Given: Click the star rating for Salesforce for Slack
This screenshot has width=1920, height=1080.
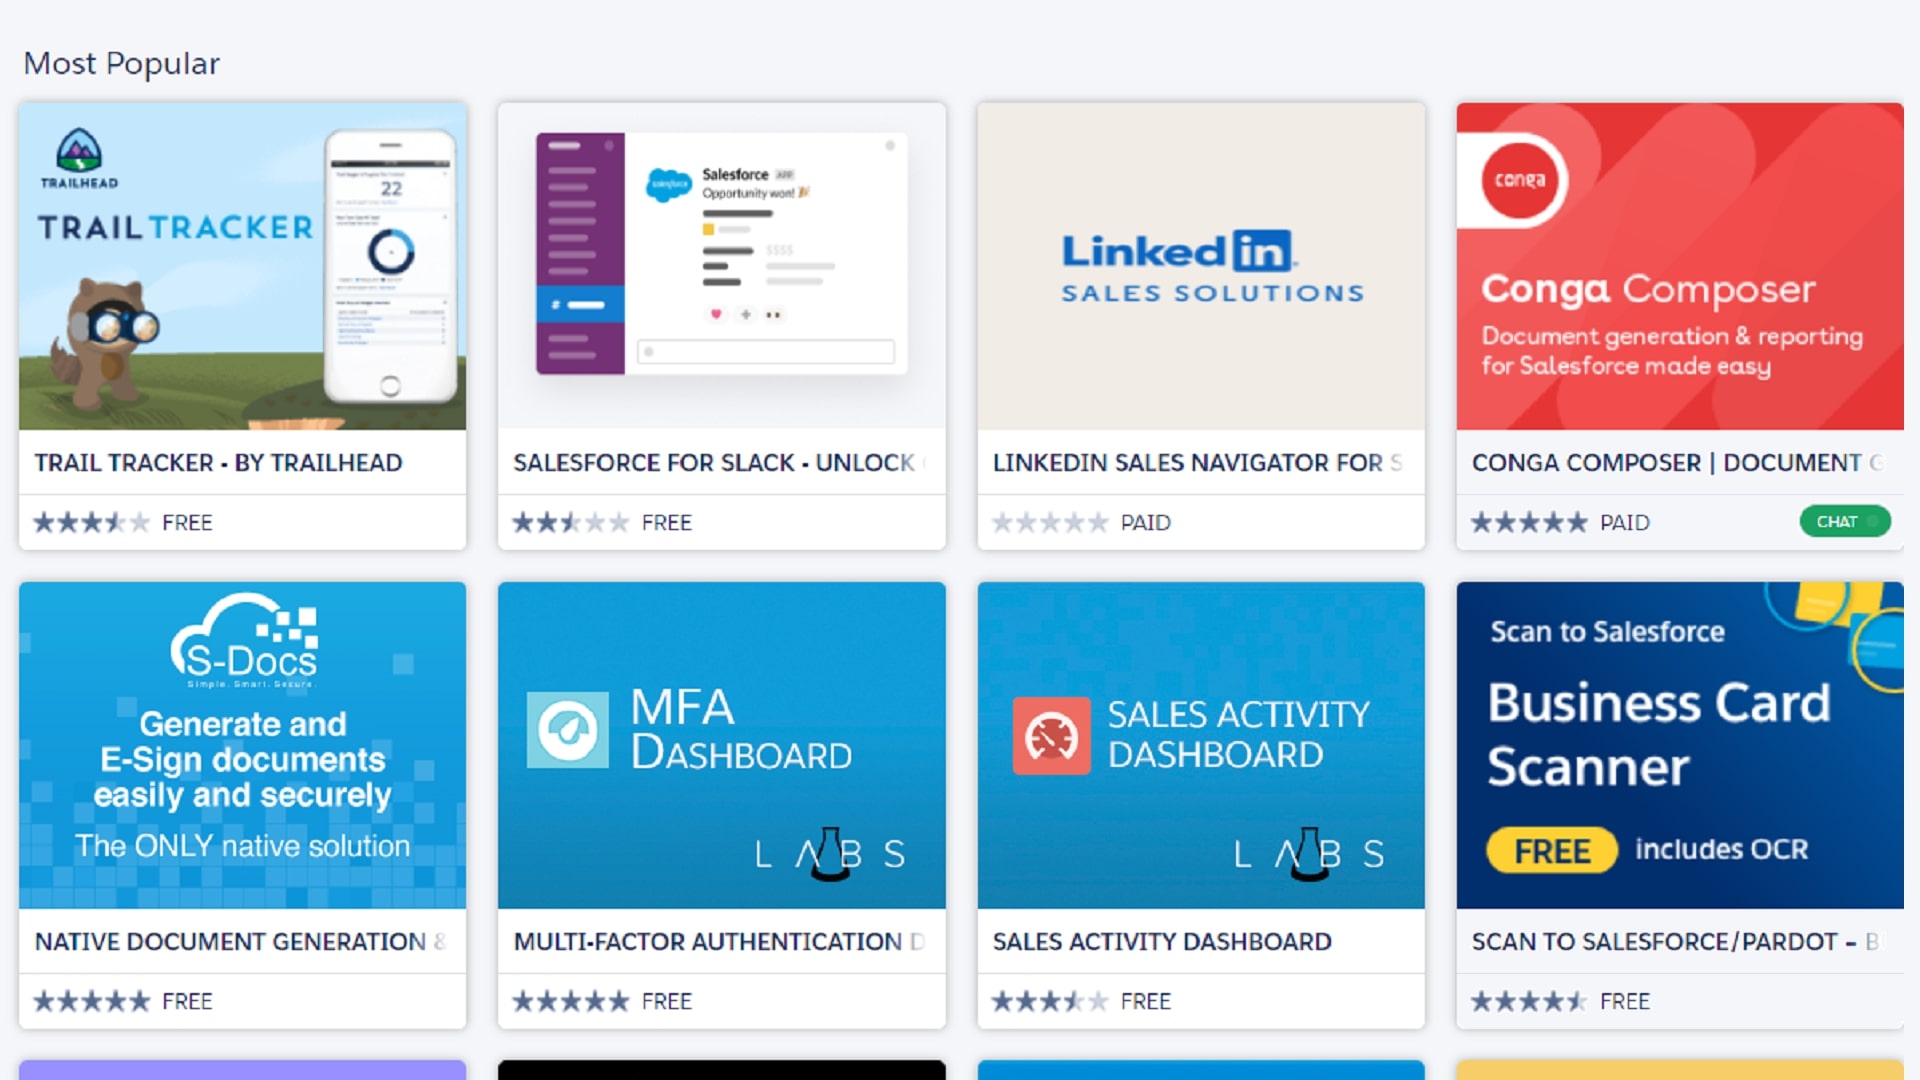Looking at the screenshot, I should 570,522.
